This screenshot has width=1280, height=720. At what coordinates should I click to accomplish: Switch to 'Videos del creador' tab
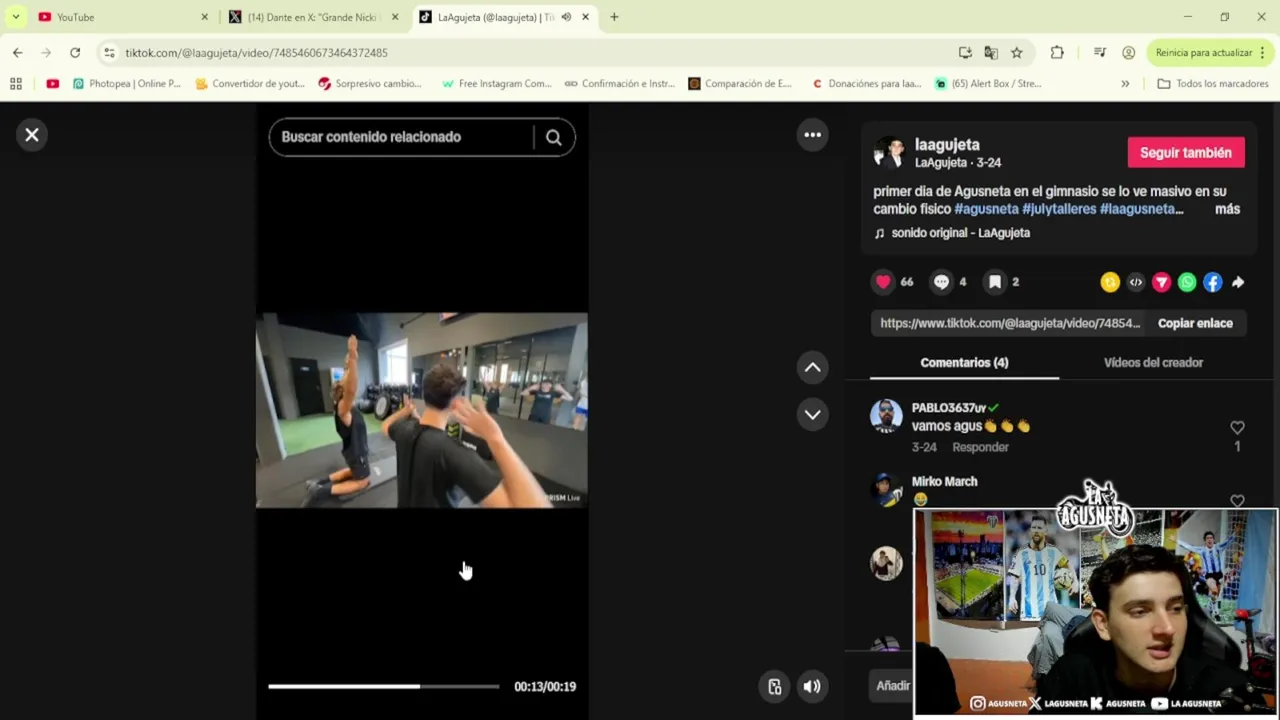(x=1153, y=363)
